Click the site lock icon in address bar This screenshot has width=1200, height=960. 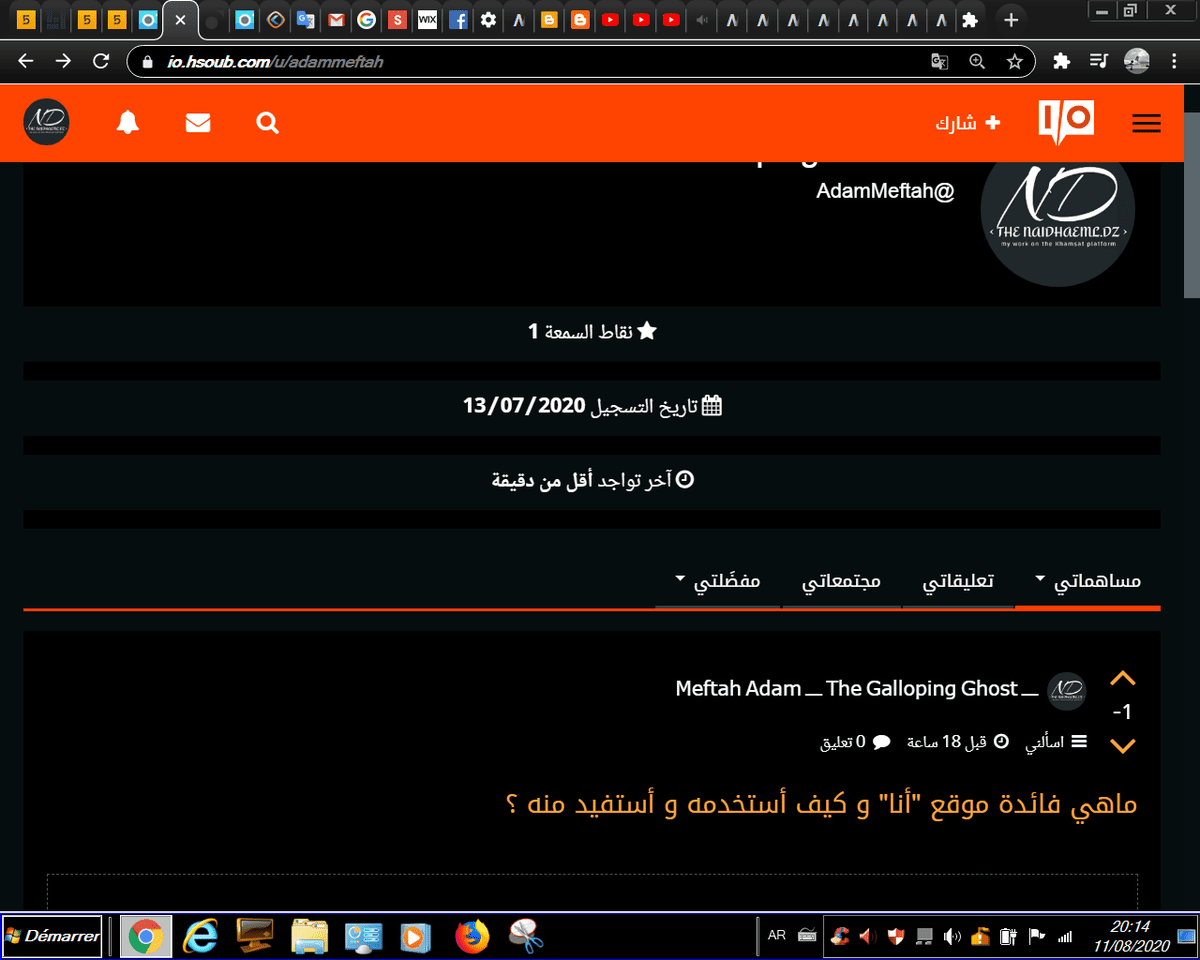click(147, 62)
